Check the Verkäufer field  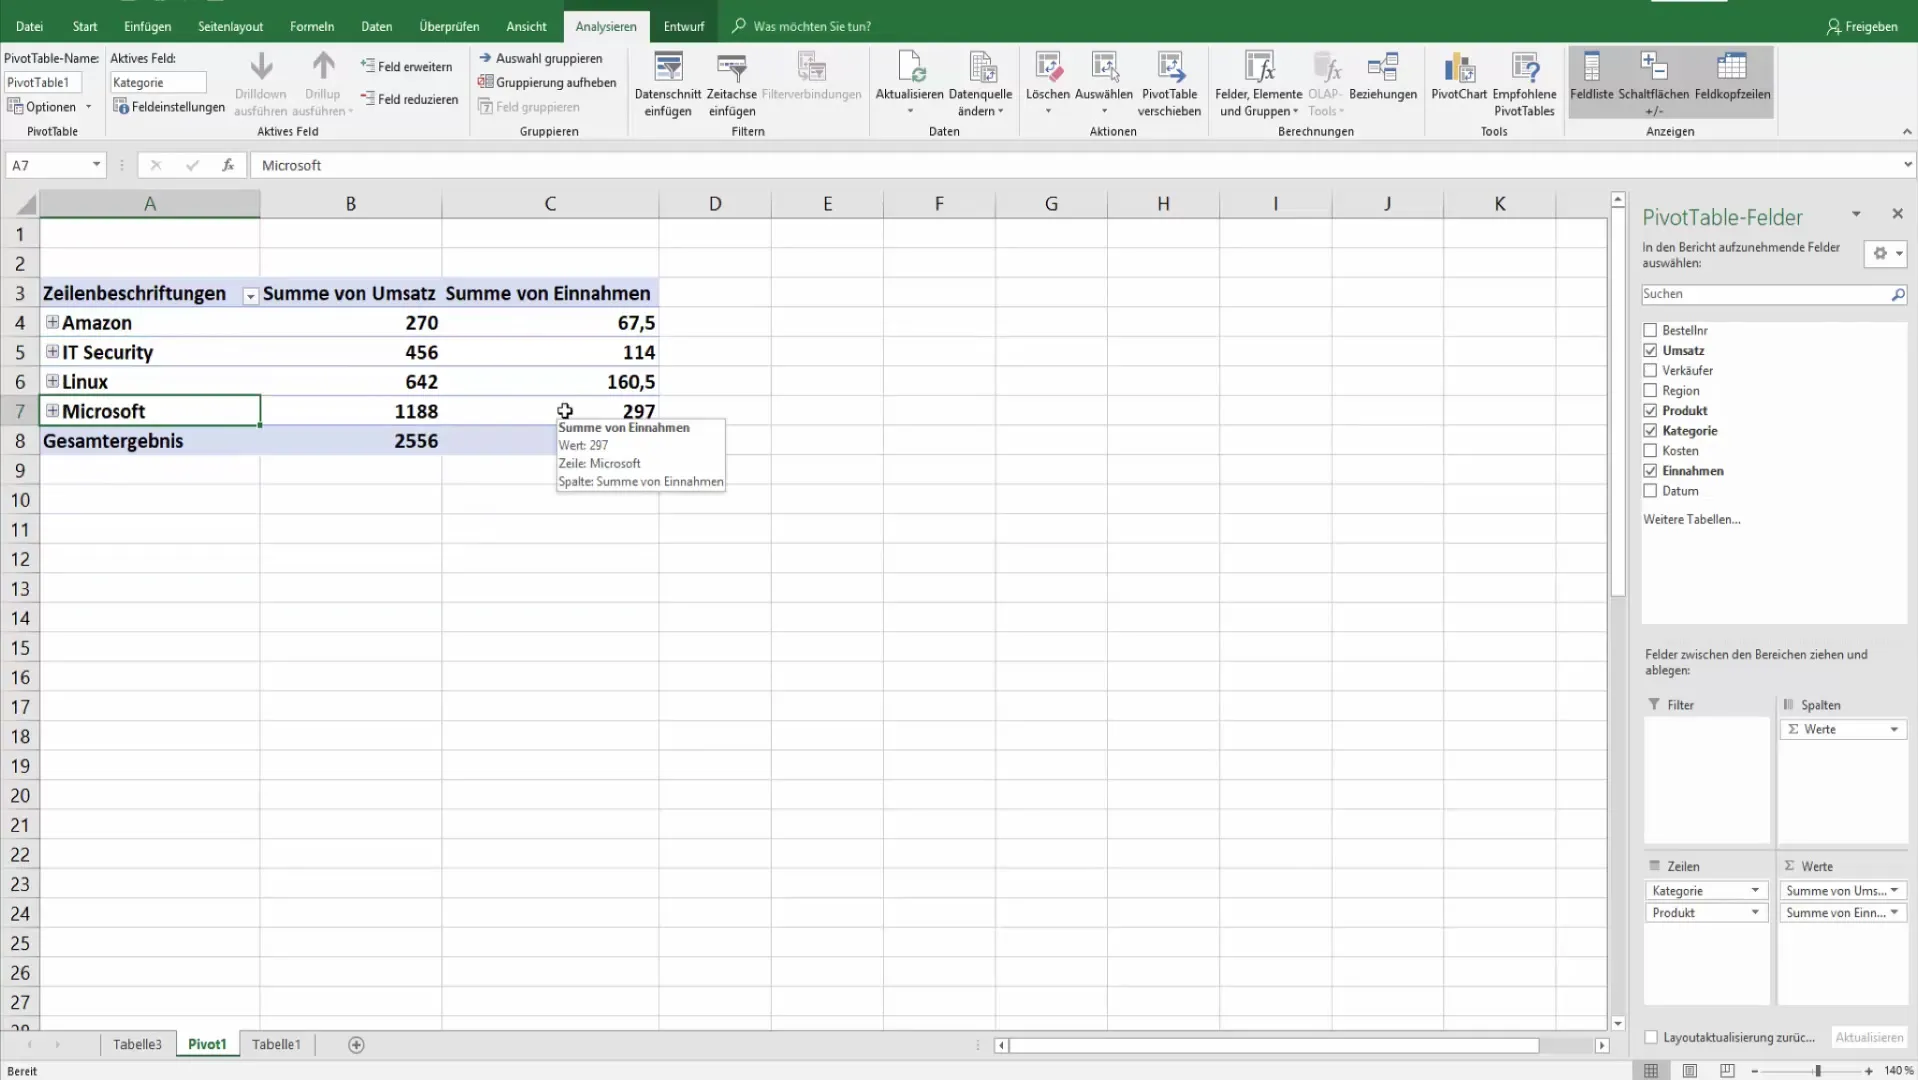1650,370
